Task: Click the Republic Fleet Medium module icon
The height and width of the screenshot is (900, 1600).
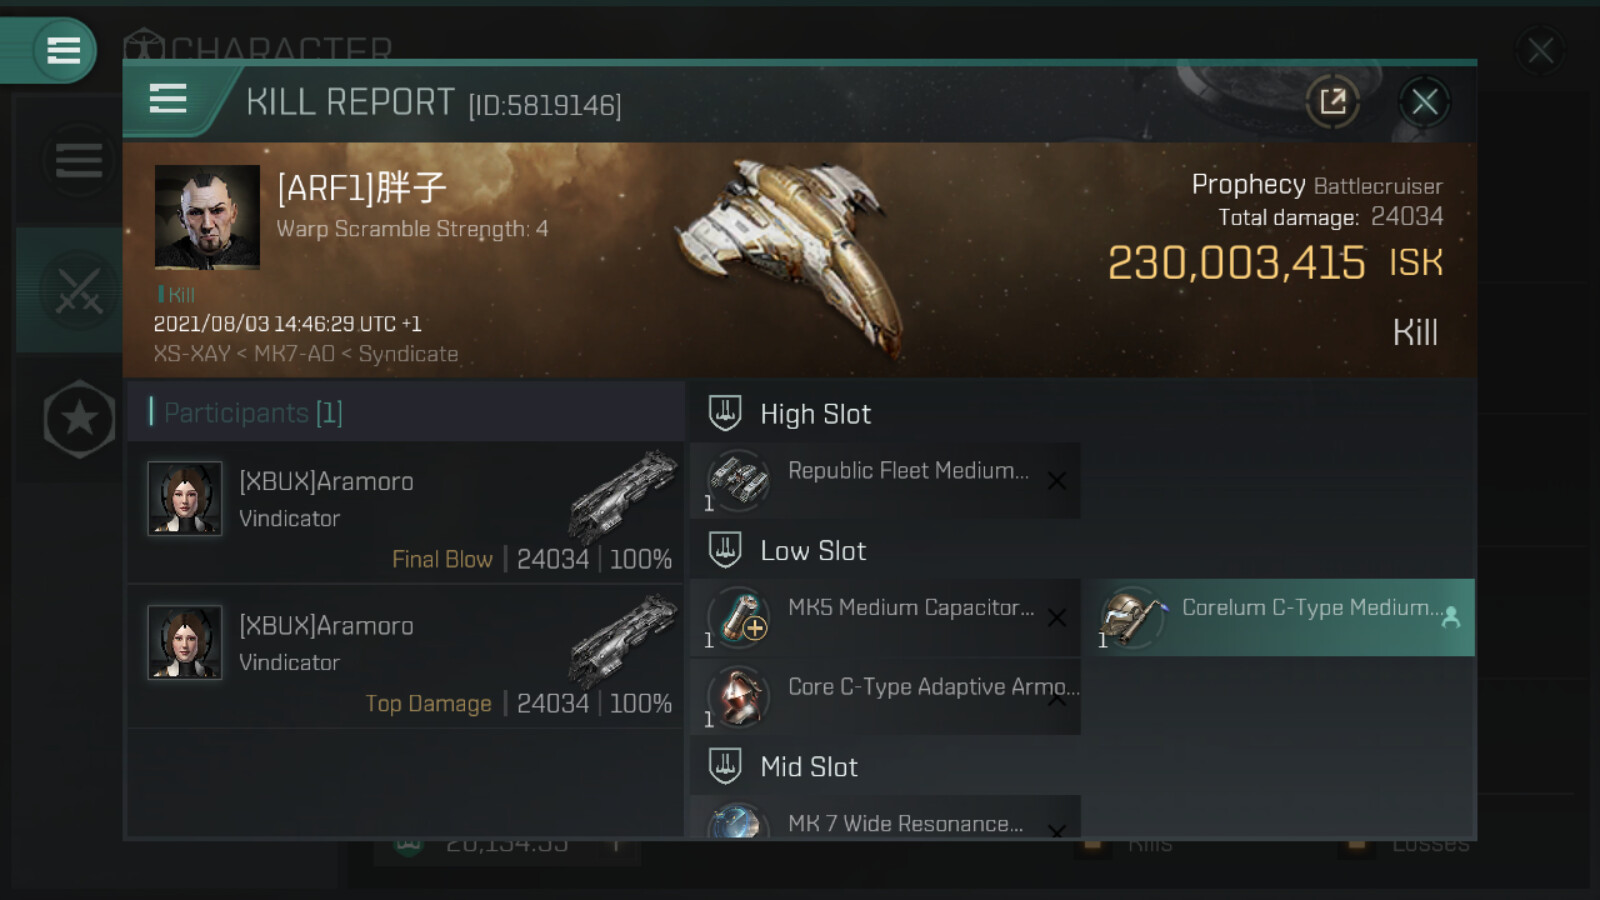Action: (x=738, y=480)
